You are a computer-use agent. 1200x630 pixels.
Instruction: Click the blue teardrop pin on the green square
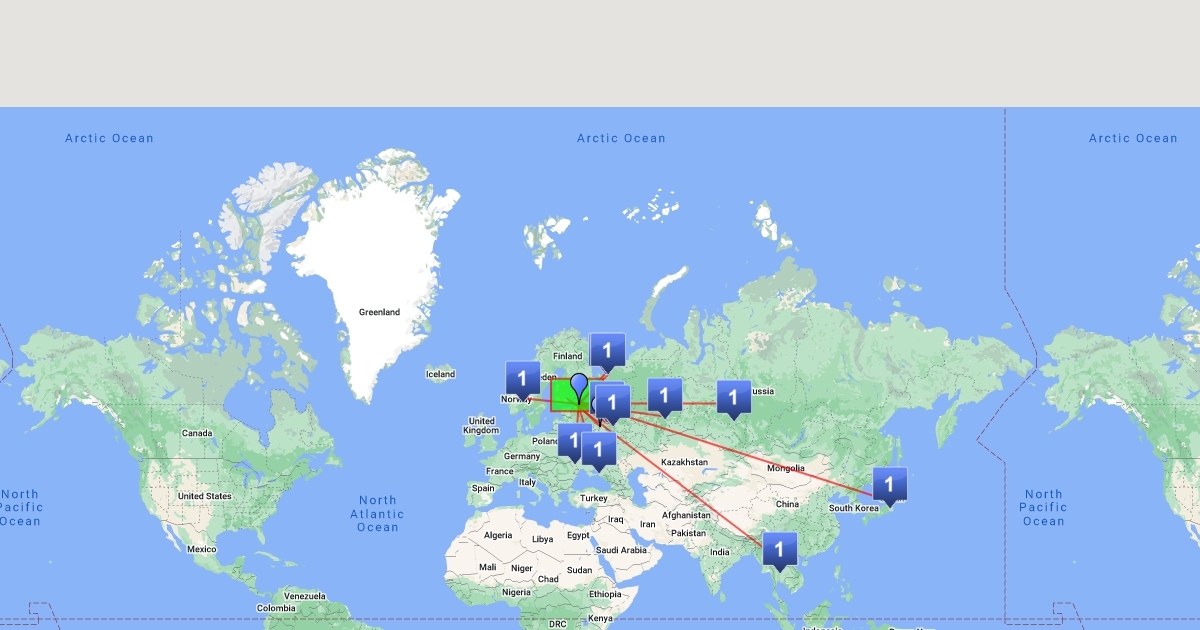pyautogui.click(x=579, y=386)
